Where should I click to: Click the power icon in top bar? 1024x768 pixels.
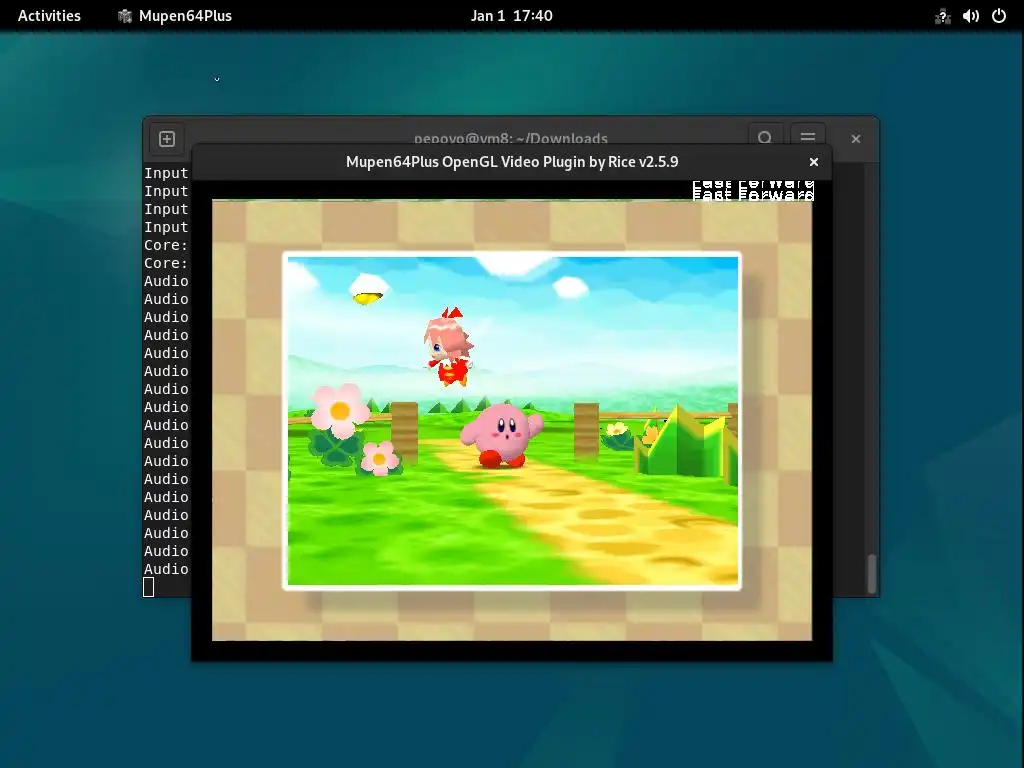999,16
